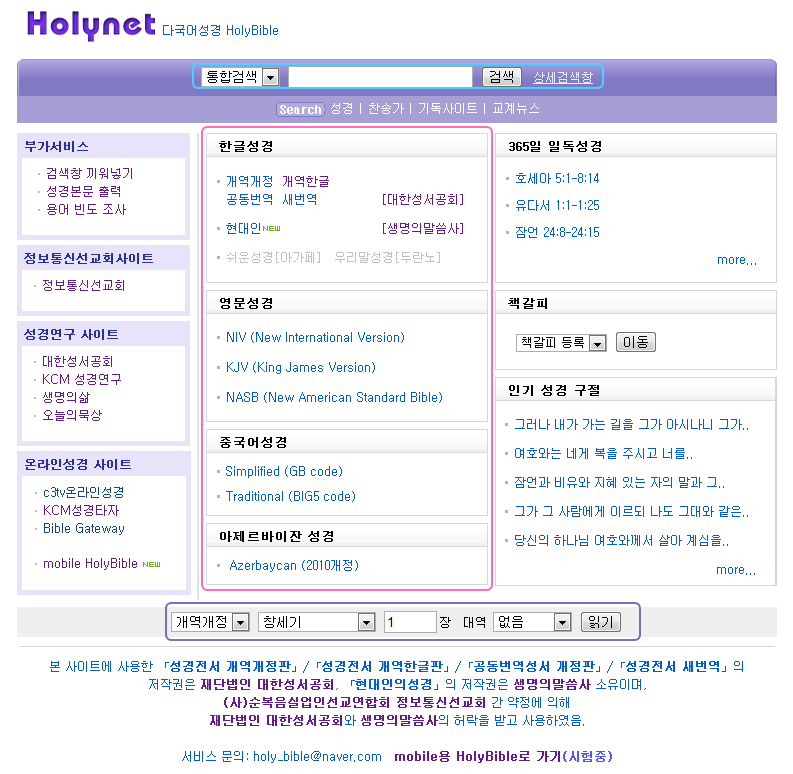Viewport: 793px width, 774px height.
Task: Click the Holynet logo
Action: (x=91, y=25)
